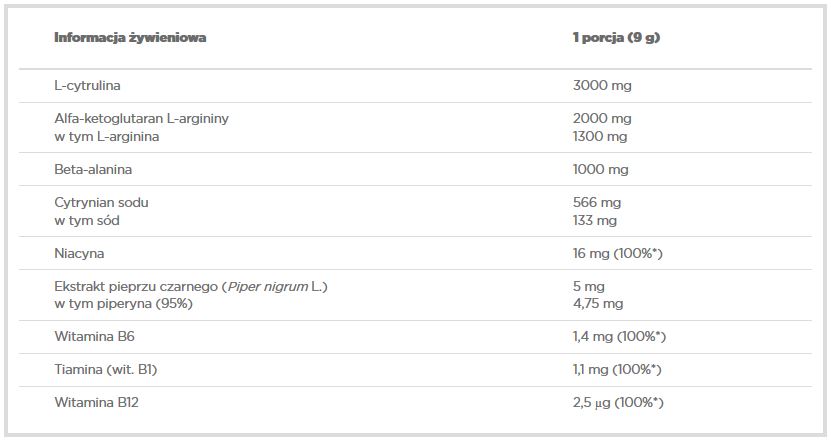Click the "w tym piperyna (95%)" line
The height and width of the screenshot is (441, 831).
click(123, 303)
